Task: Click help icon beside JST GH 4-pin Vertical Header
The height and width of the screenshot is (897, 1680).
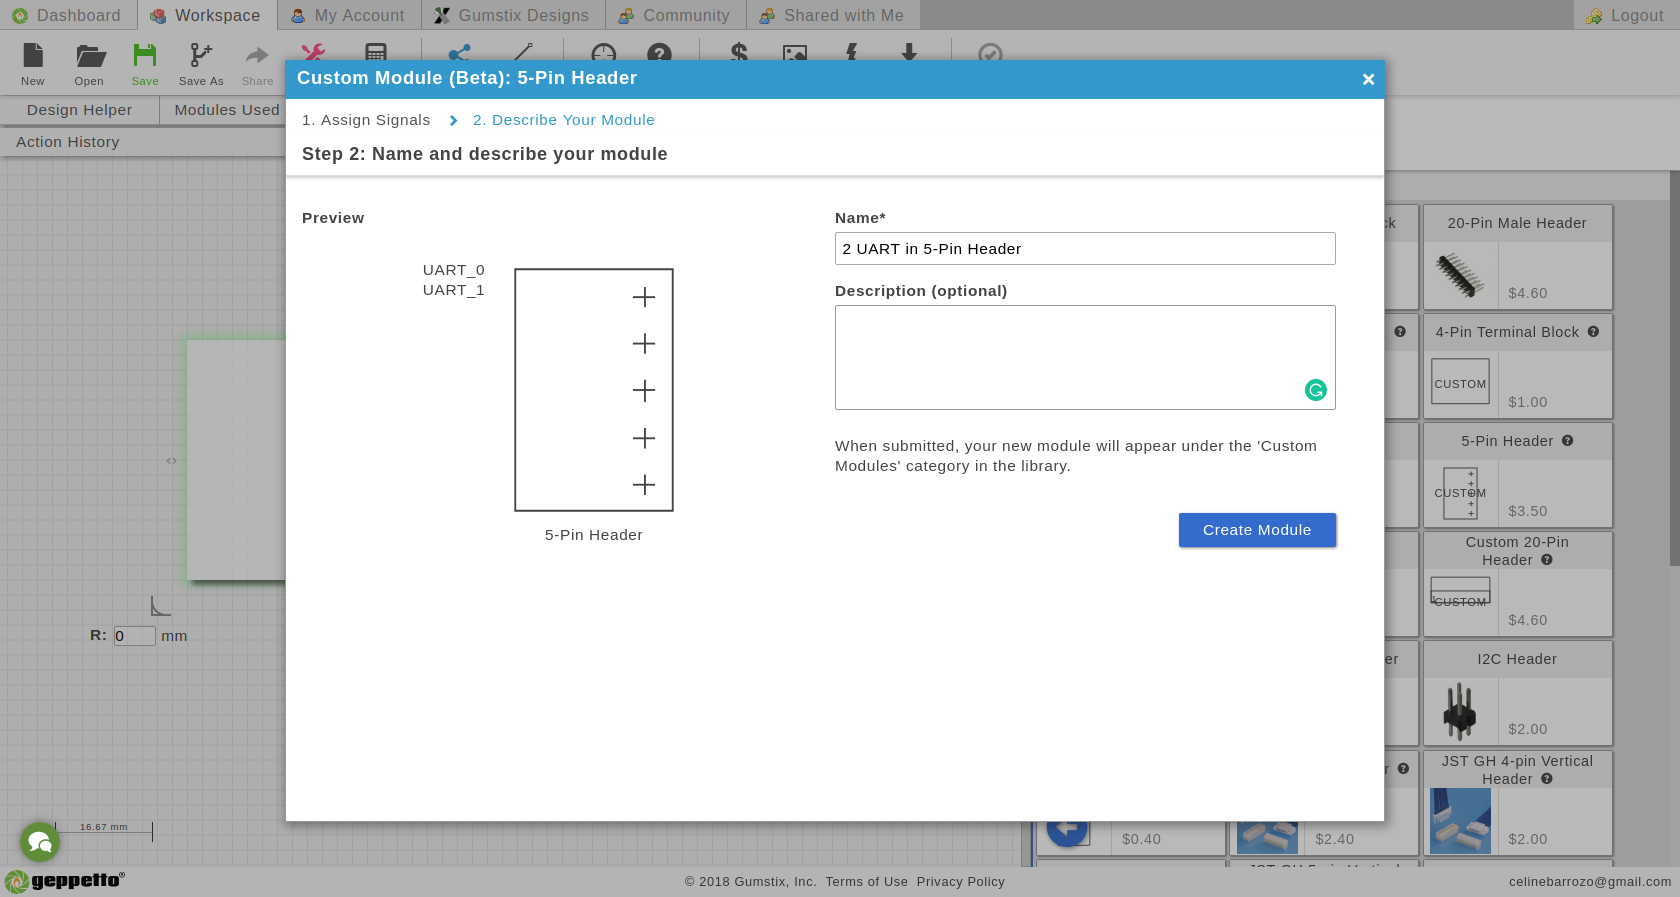Action: [x=1547, y=779]
